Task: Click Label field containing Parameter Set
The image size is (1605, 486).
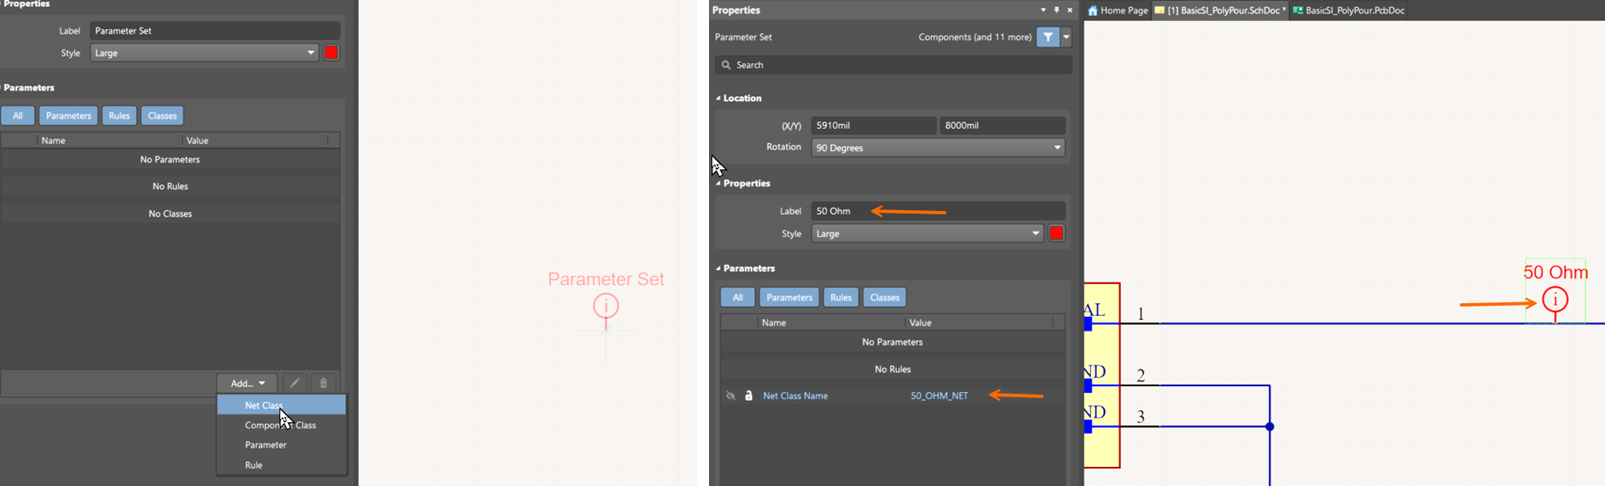Action: point(215,31)
